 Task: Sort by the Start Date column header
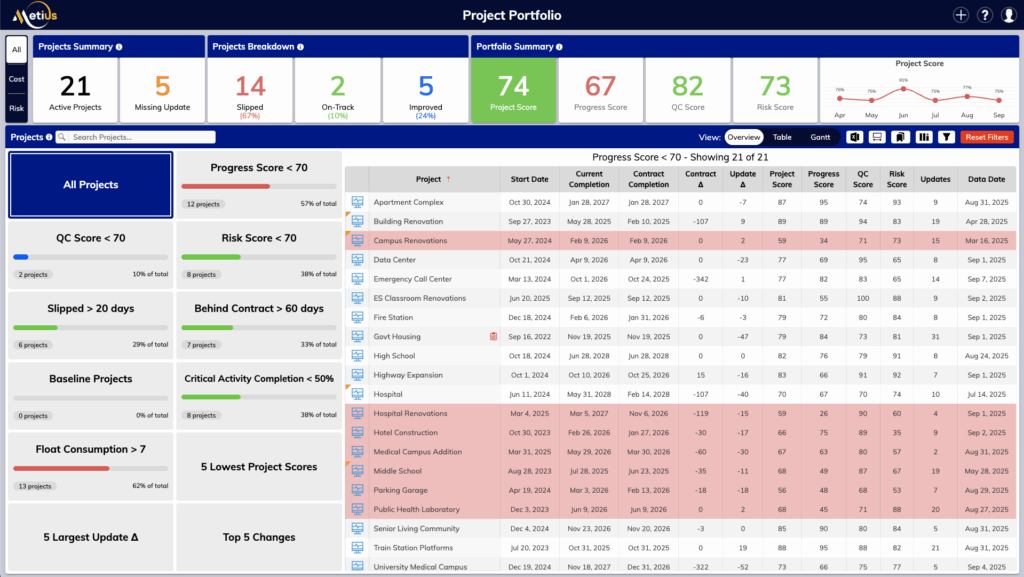pyautogui.click(x=529, y=179)
